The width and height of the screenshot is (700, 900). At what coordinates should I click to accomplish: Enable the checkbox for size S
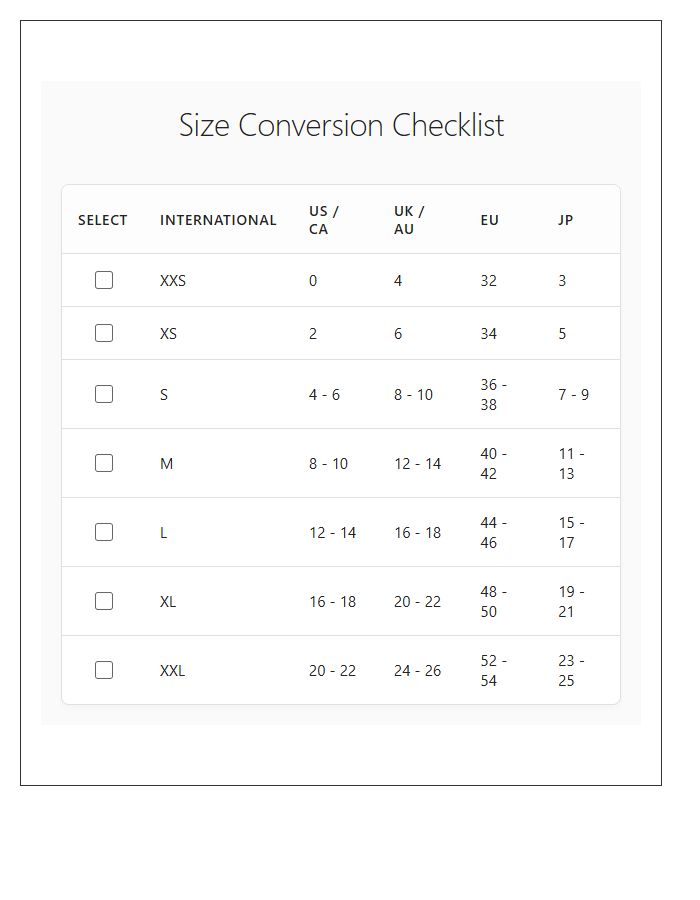104,393
